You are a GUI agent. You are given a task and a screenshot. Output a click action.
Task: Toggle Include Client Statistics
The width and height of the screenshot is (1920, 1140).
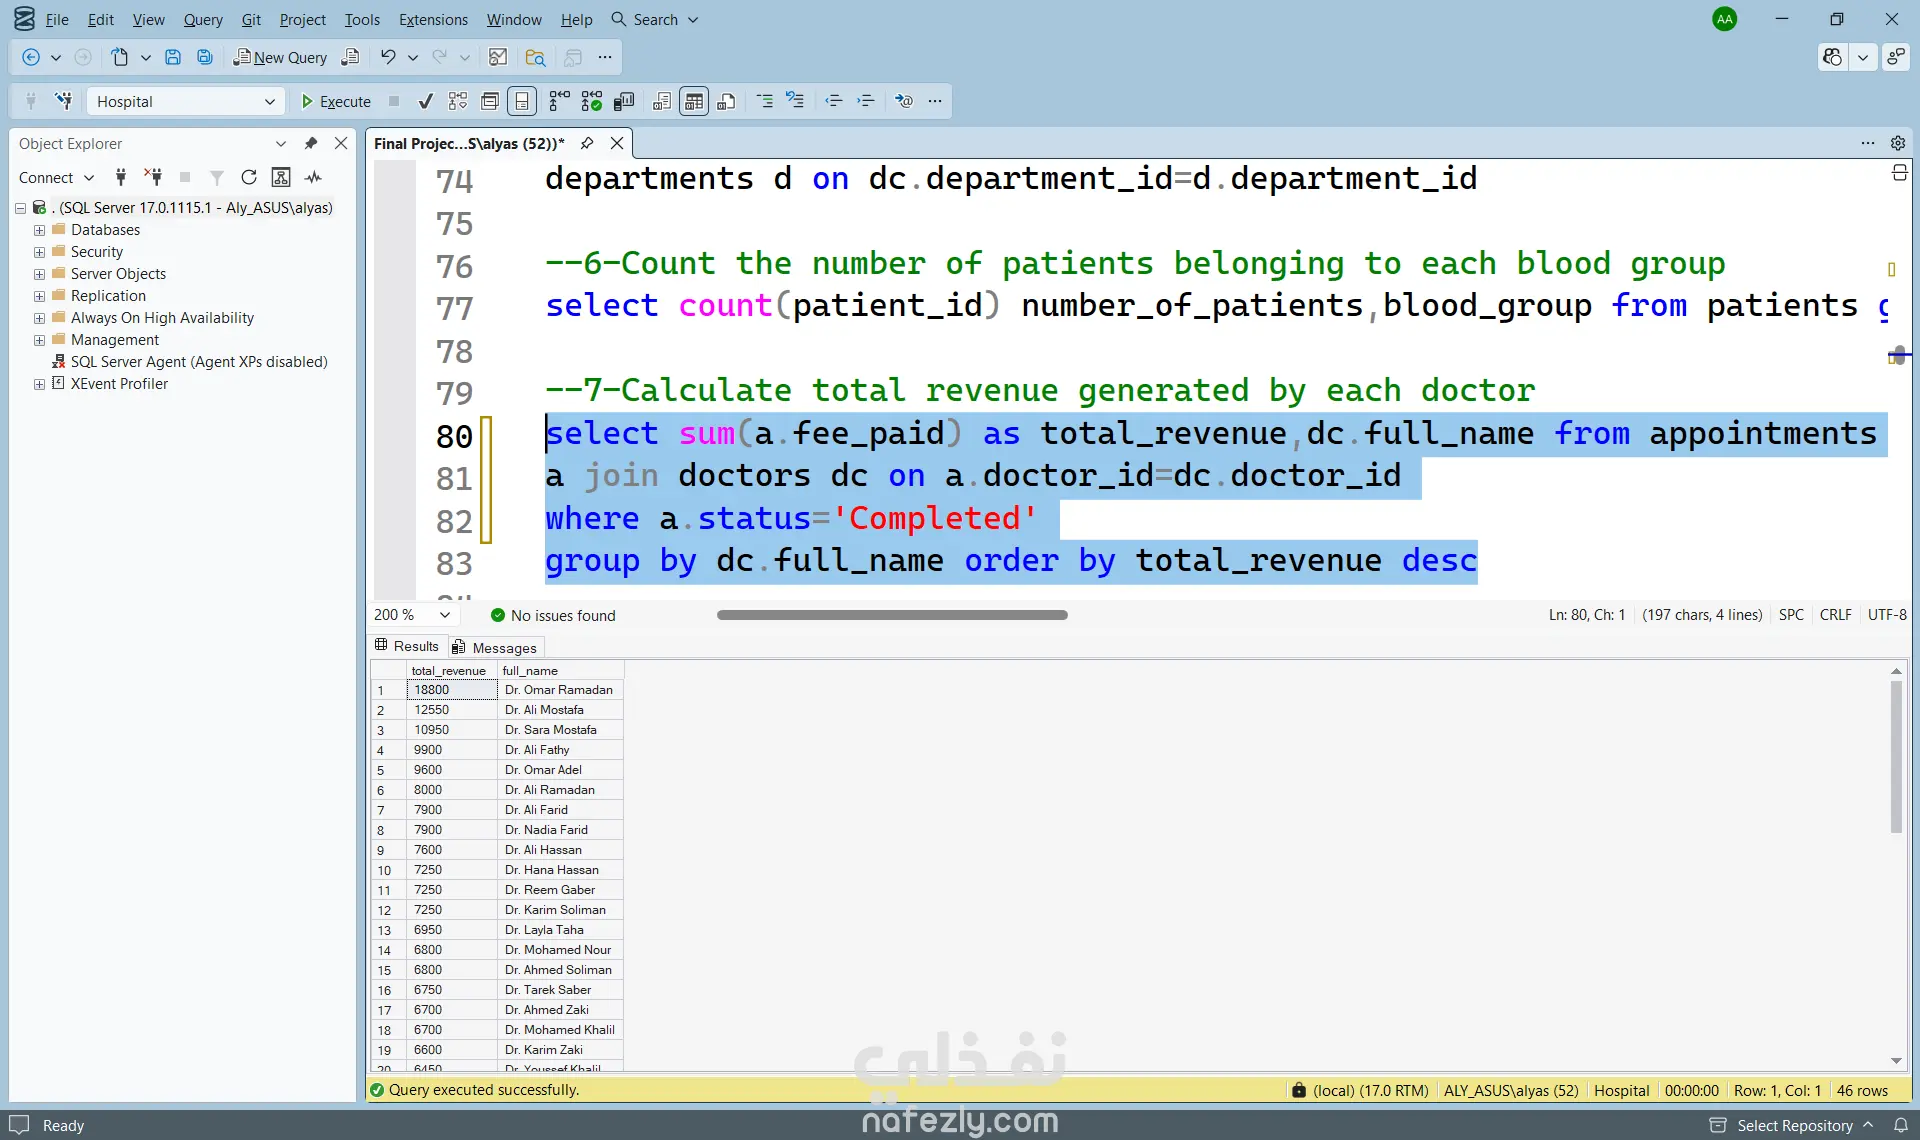pyautogui.click(x=624, y=101)
